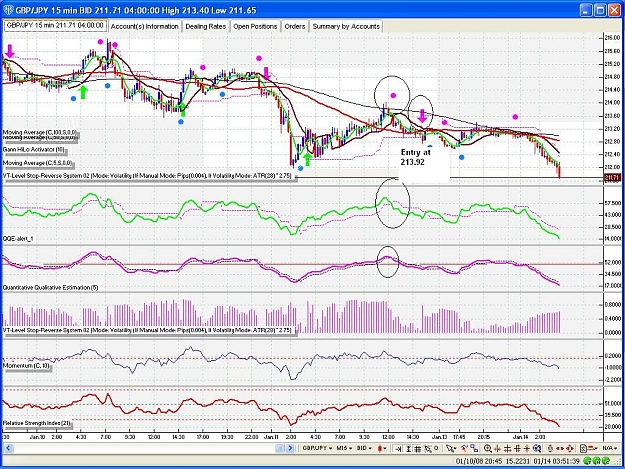
Task: Click the dark hash grid zoom icon
Action: [x=517, y=449]
